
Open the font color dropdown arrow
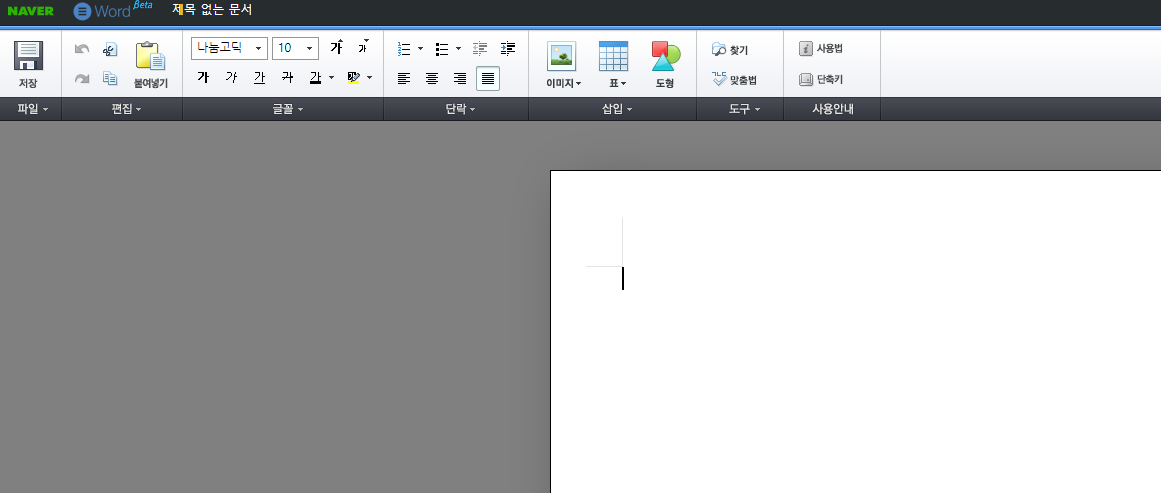tap(331, 77)
